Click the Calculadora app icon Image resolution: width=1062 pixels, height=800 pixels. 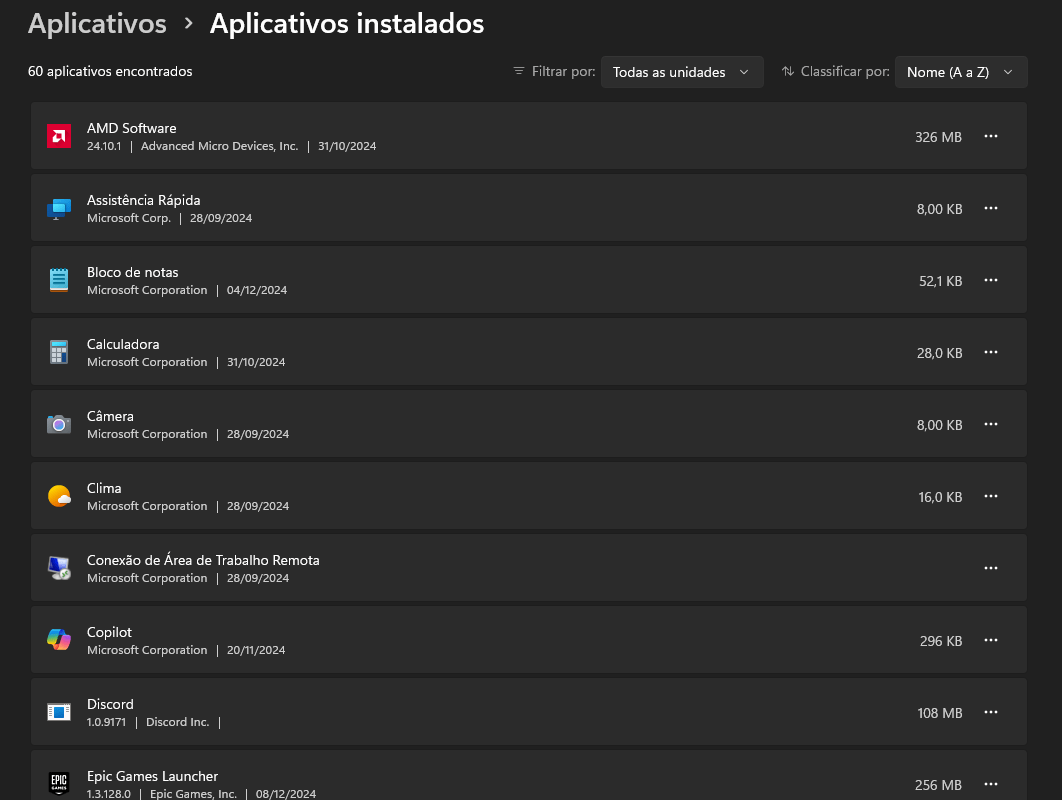59,352
